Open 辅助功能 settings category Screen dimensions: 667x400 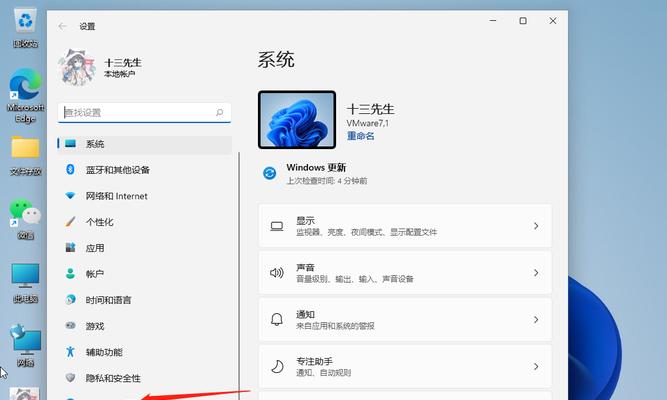click(145, 352)
